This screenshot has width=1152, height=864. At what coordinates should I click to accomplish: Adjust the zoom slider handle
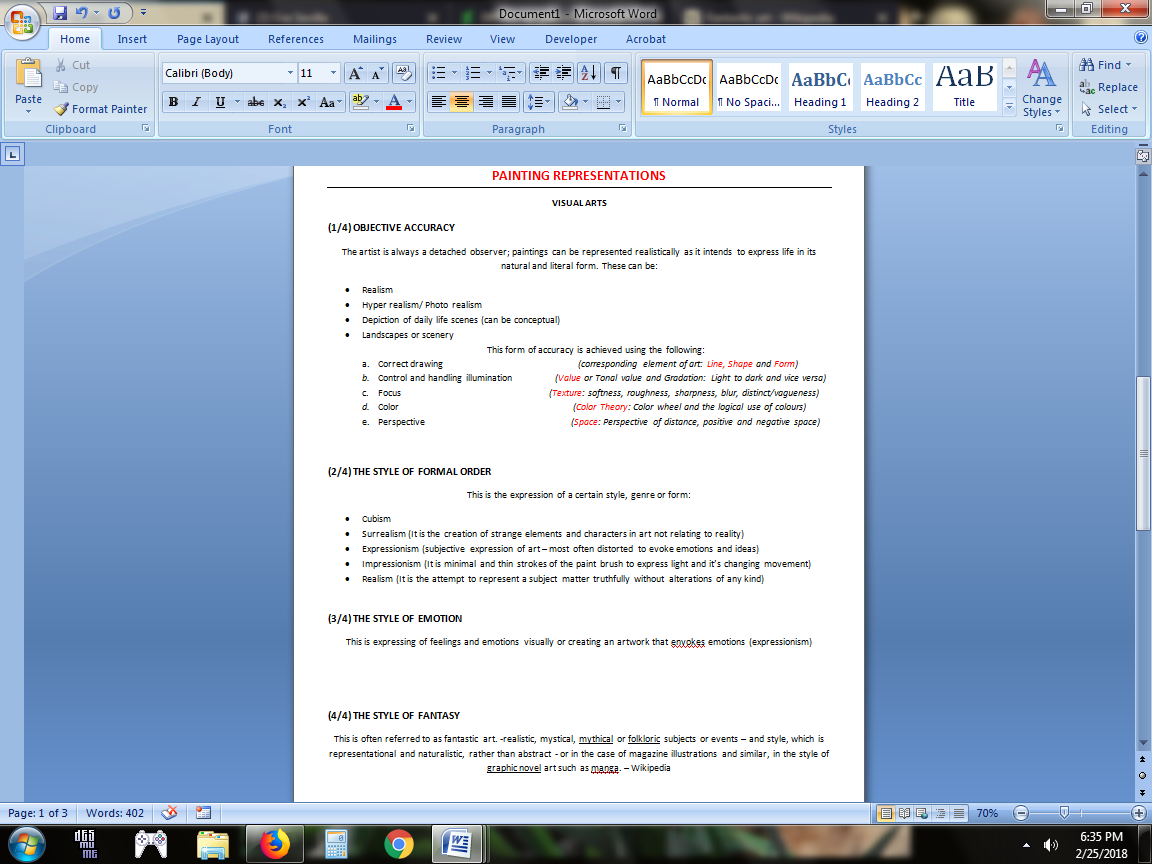pyautogui.click(x=1064, y=813)
